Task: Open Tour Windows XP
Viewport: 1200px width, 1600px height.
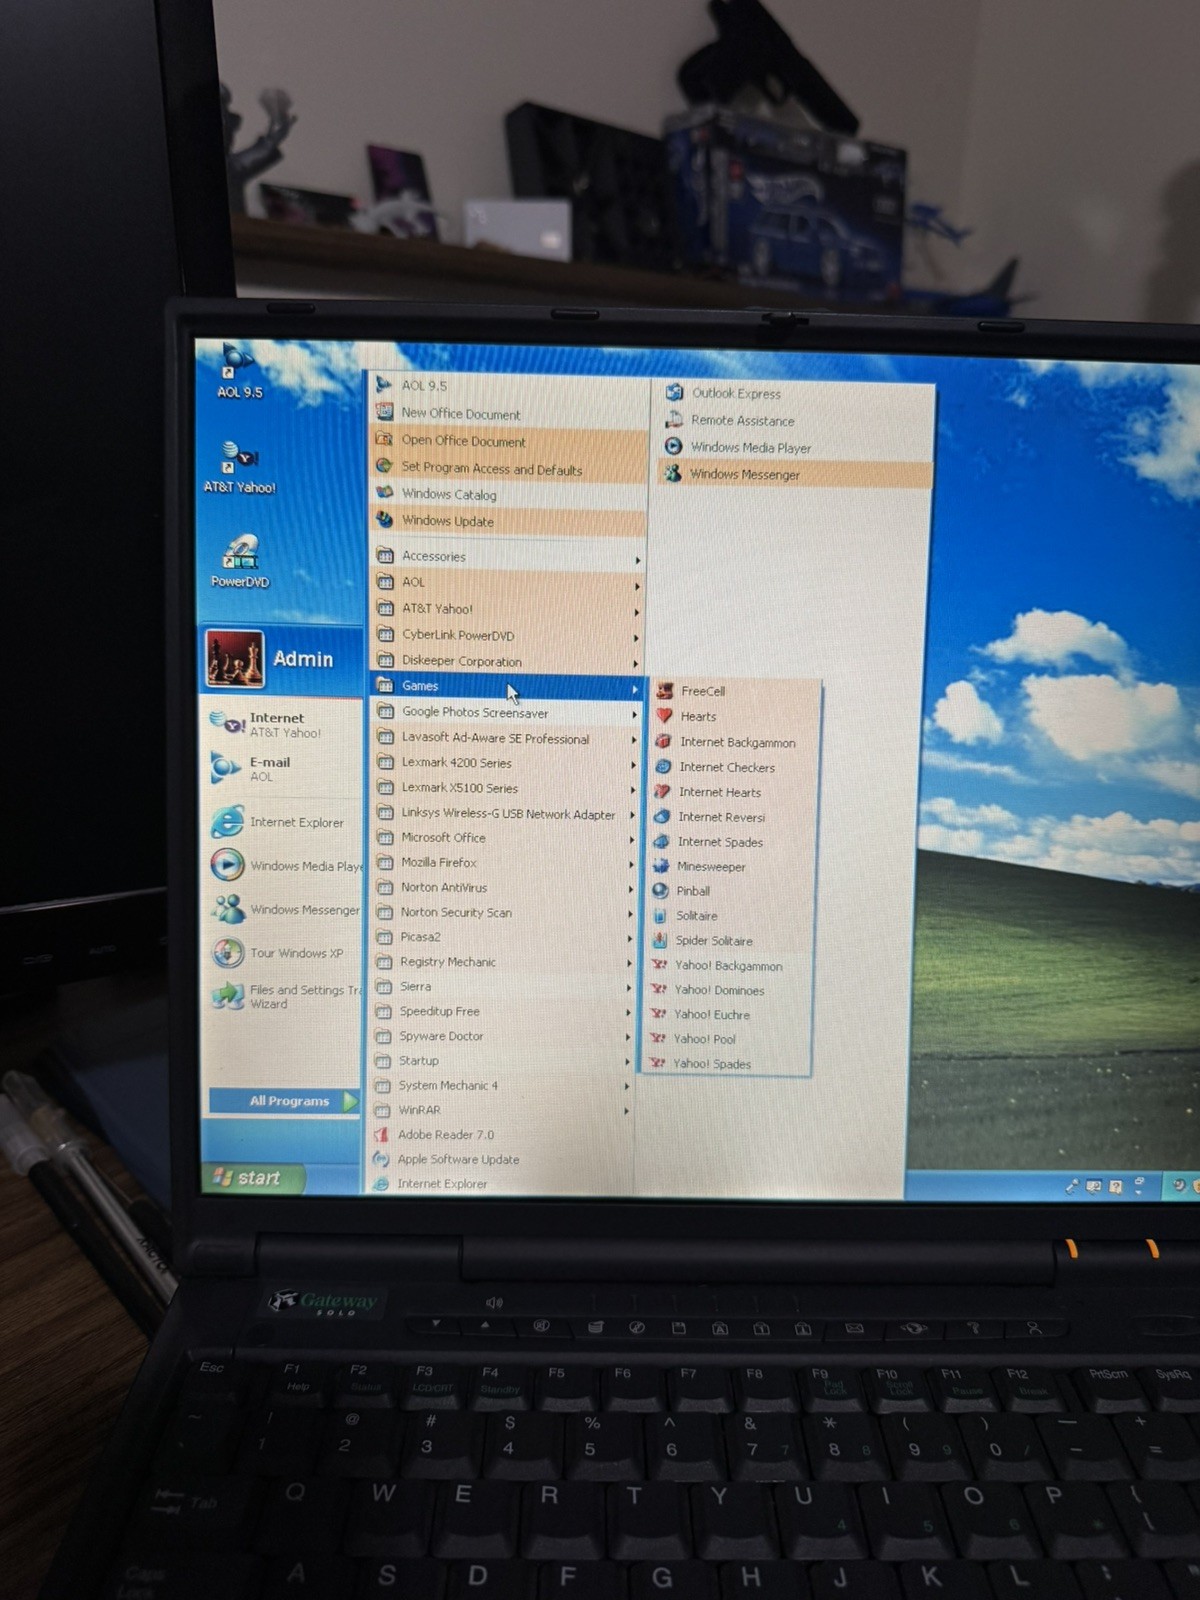Action: click(x=284, y=953)
